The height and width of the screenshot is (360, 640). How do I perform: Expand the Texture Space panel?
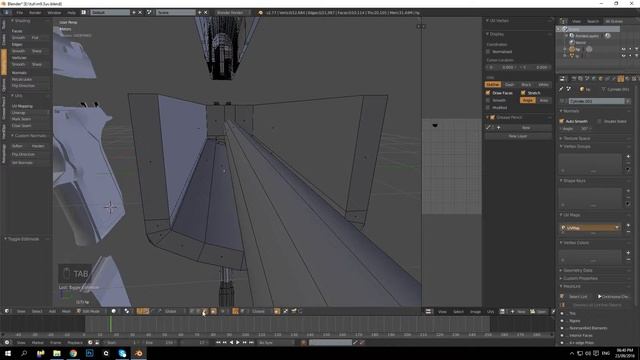[x=576, y=138]
